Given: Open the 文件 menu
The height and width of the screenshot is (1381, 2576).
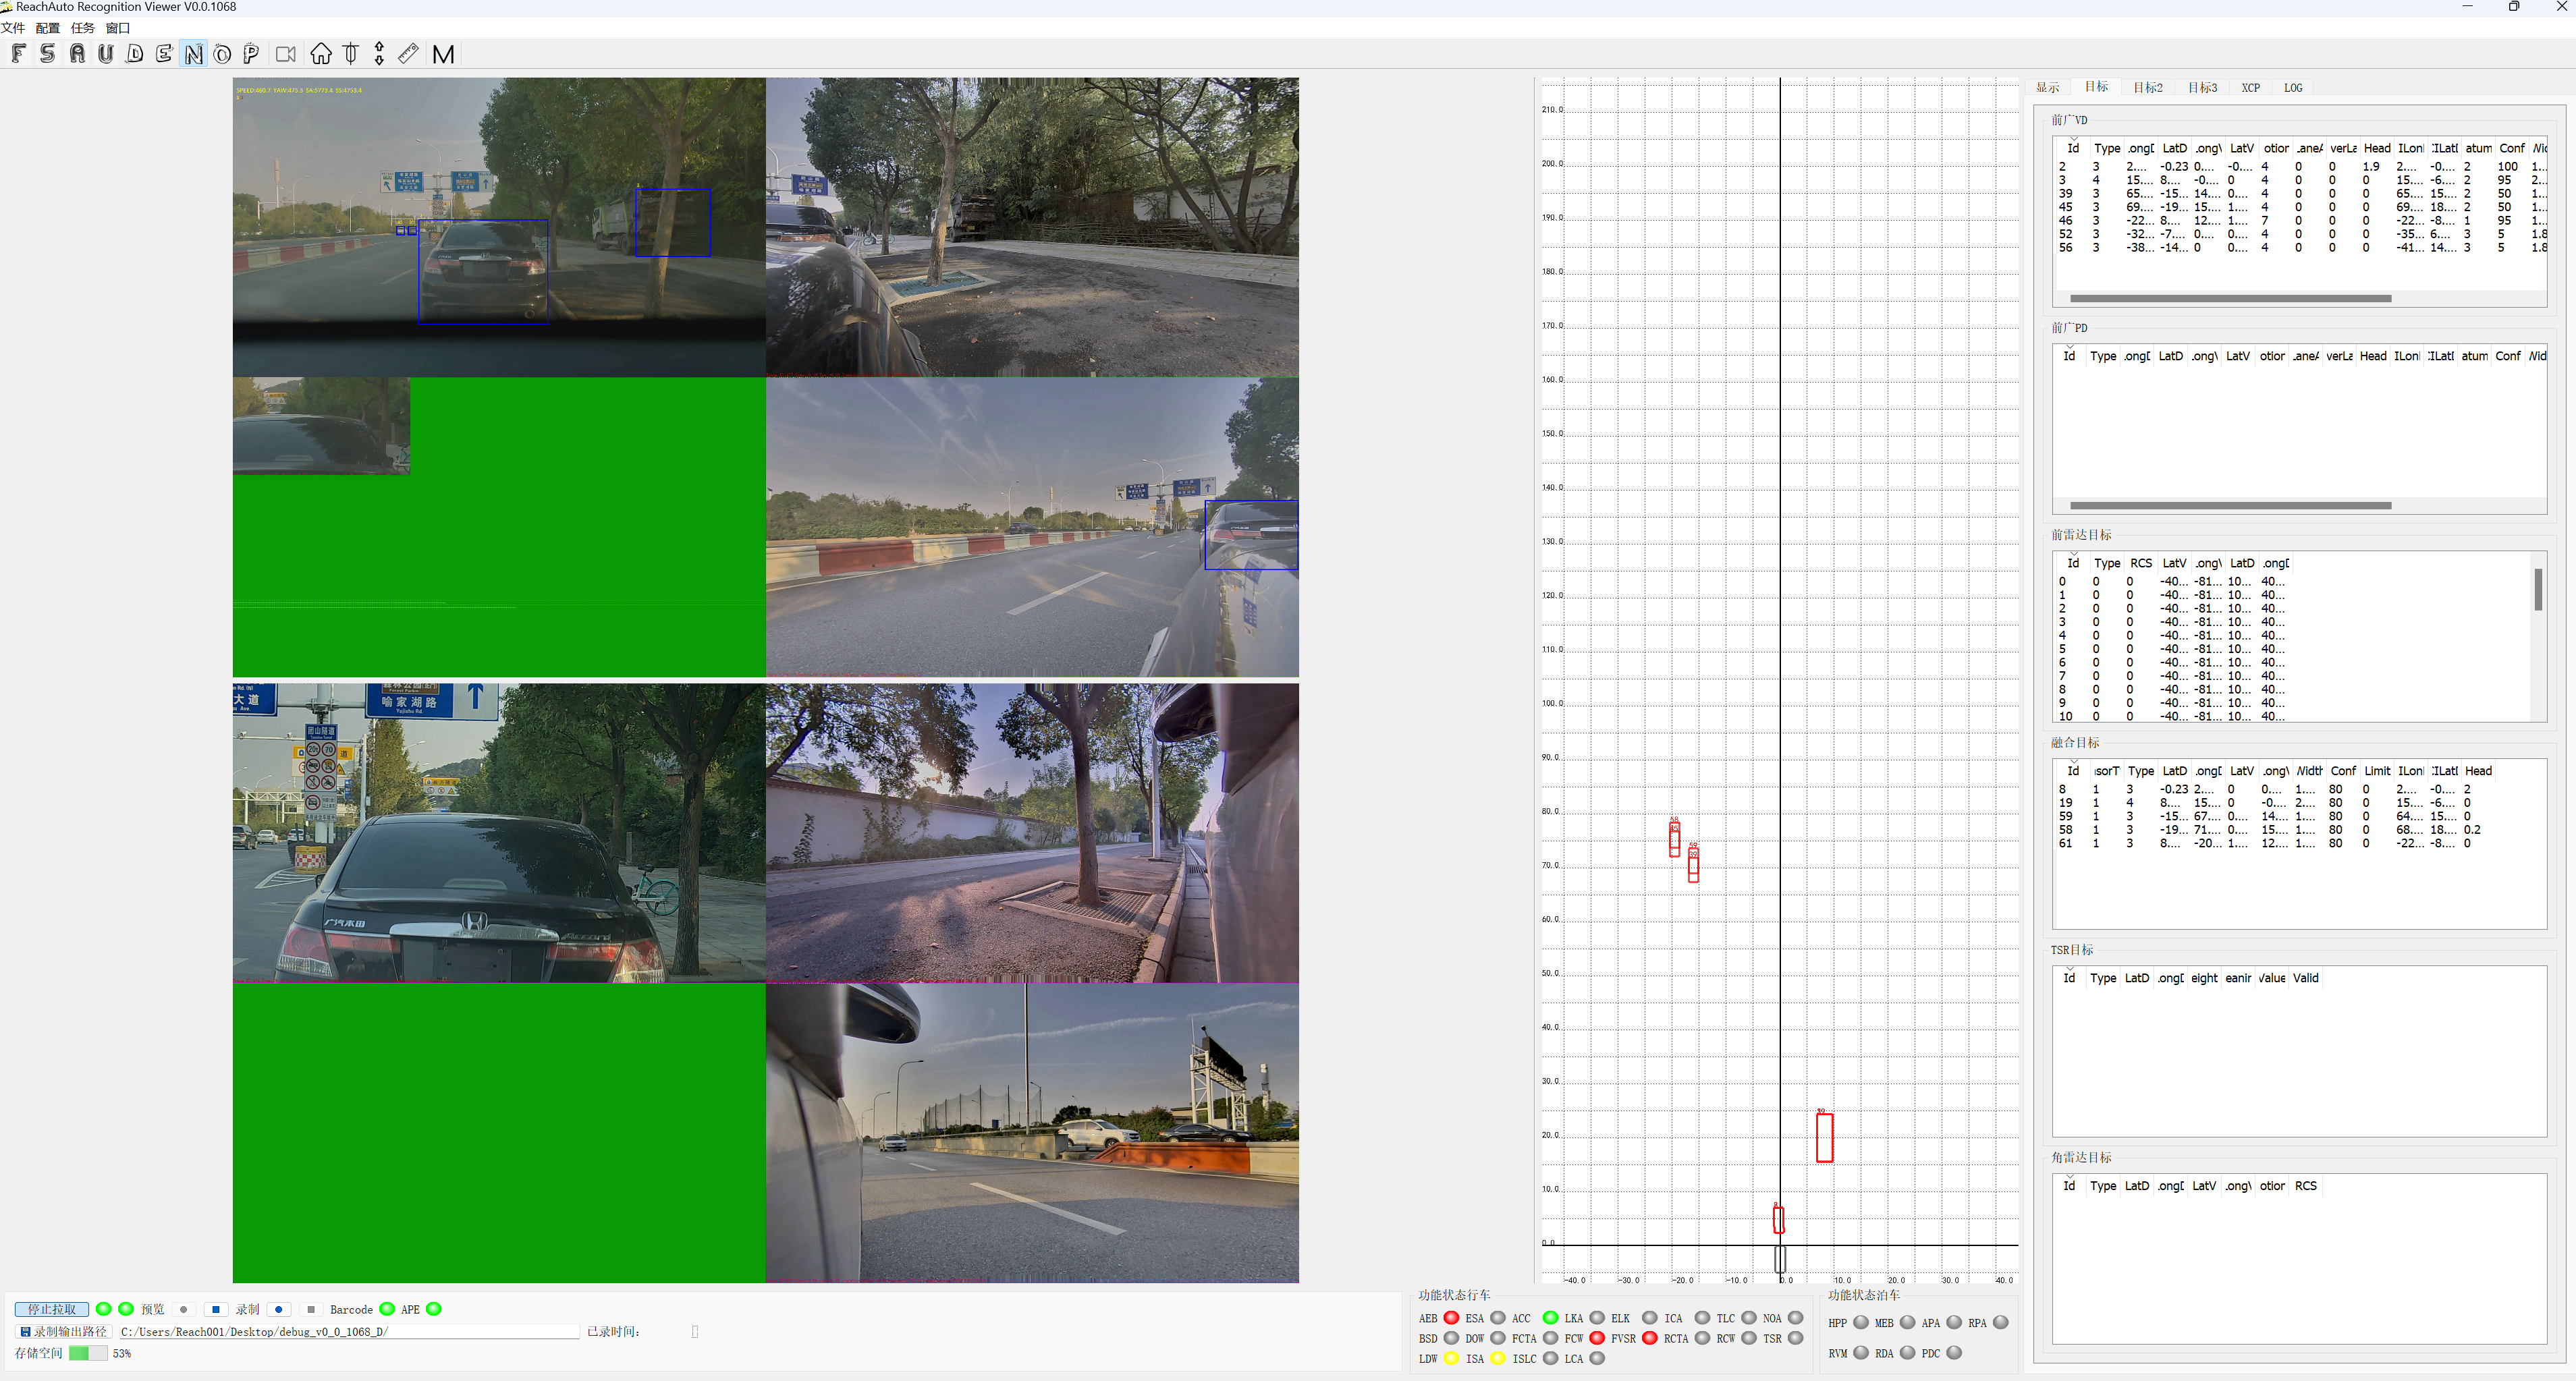Looking at the screenshot, I should (13, 28).
